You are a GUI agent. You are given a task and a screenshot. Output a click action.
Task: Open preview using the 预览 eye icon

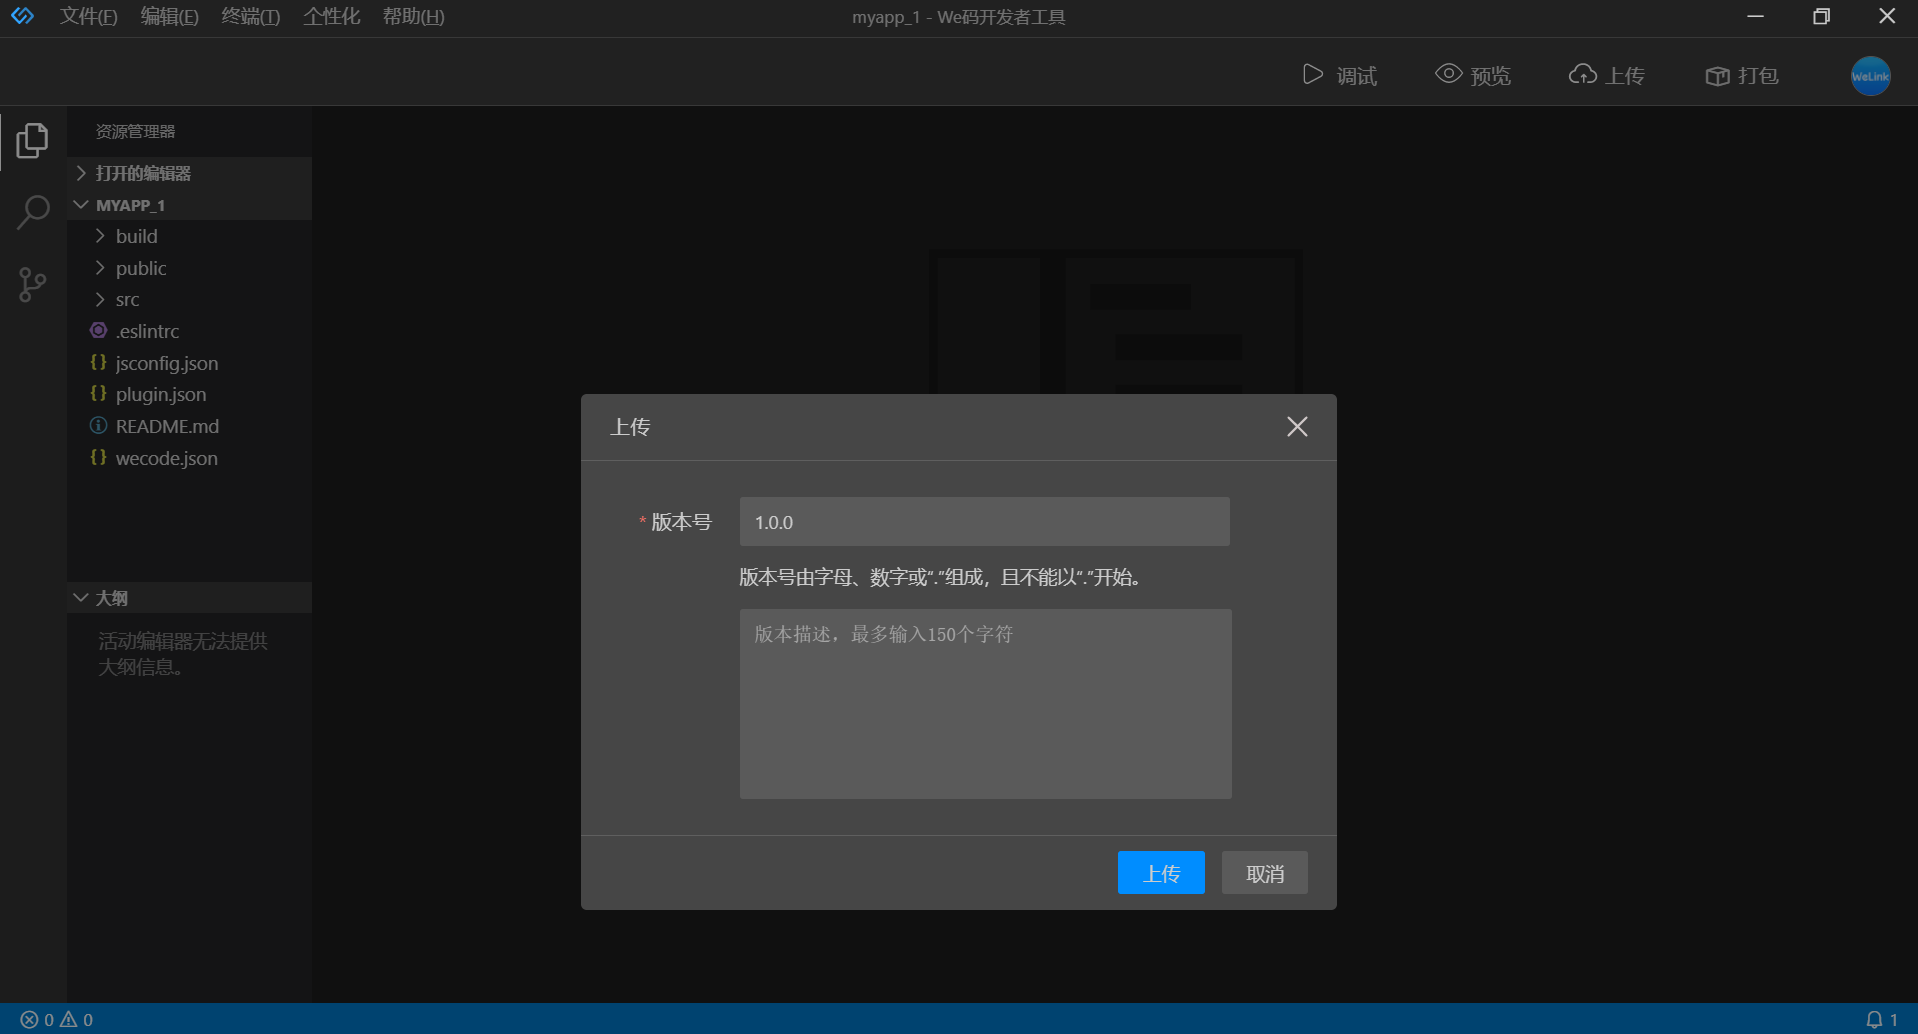1472,75
